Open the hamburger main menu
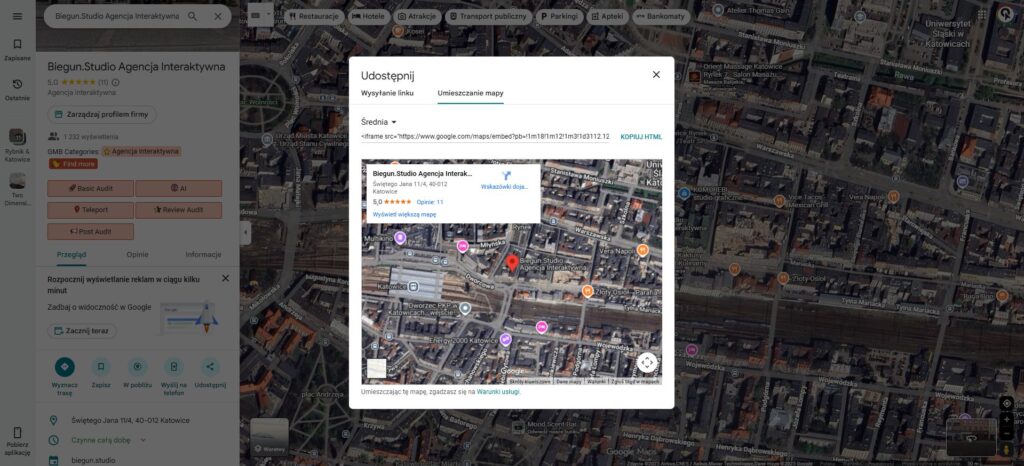Image resolution: width=1024 pixels, height=466 pixels. pyautogui.click(x=18, y=16)
